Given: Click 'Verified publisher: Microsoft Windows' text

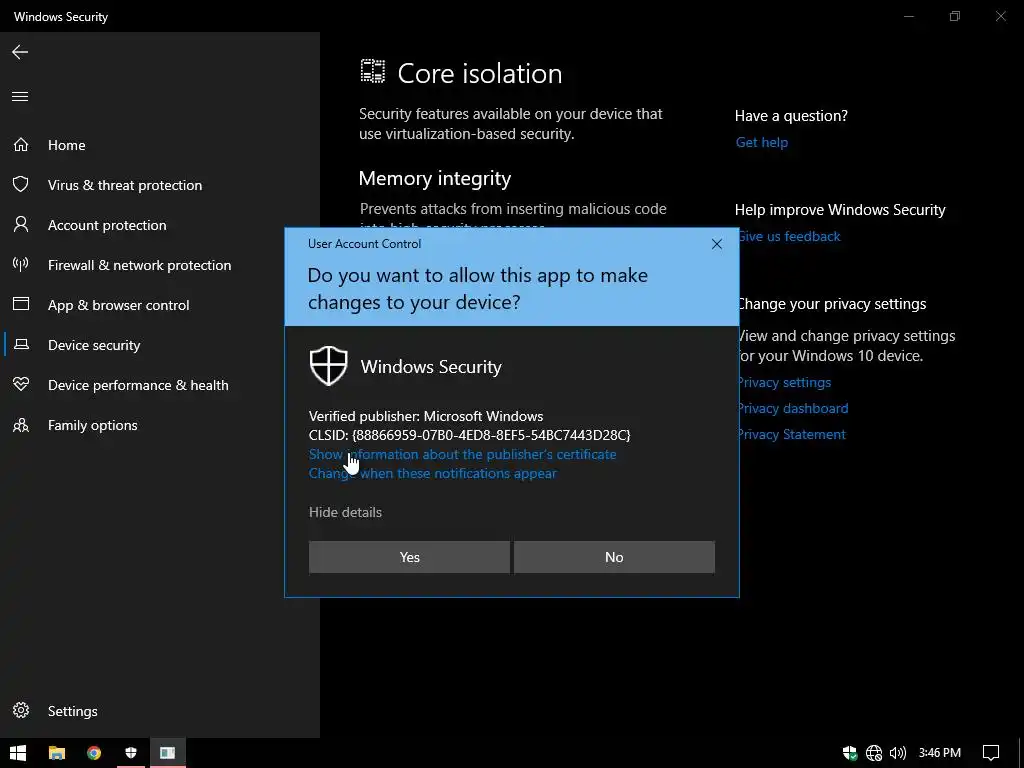Looking at the screenshot, I should (x=426, y=416).
